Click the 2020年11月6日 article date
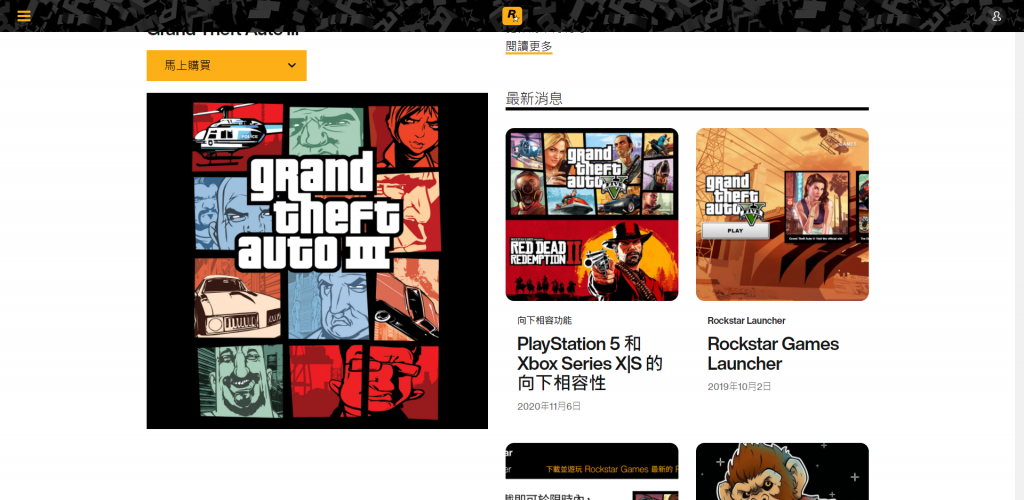 549,406
